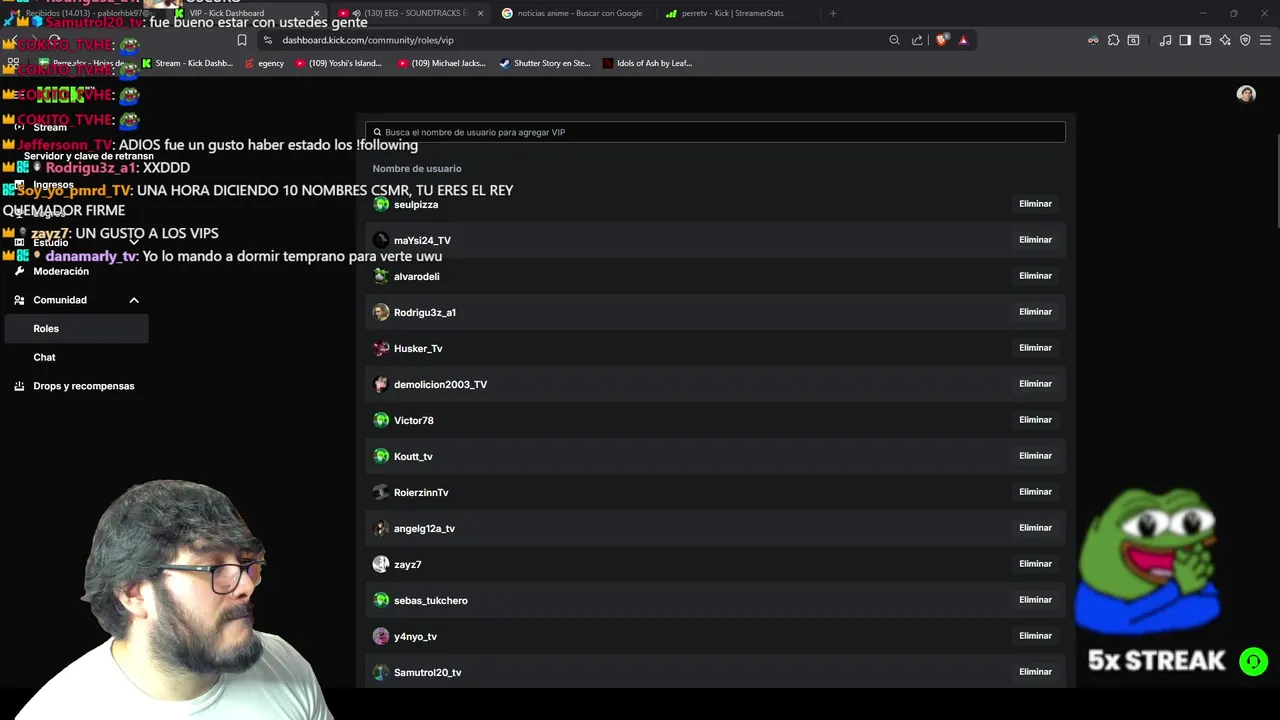Open Drops y recompensas section

pos(84,386)
